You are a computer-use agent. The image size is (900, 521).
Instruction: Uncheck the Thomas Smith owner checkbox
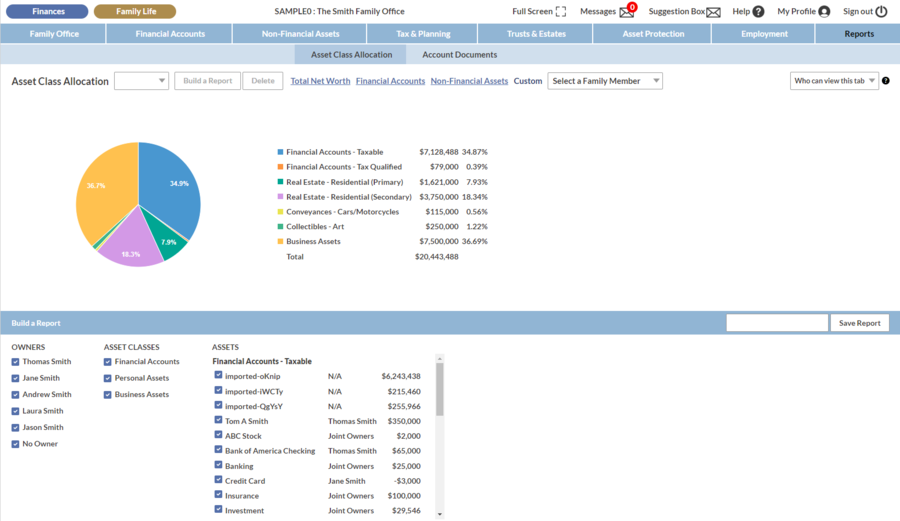[x=15, y=362]
